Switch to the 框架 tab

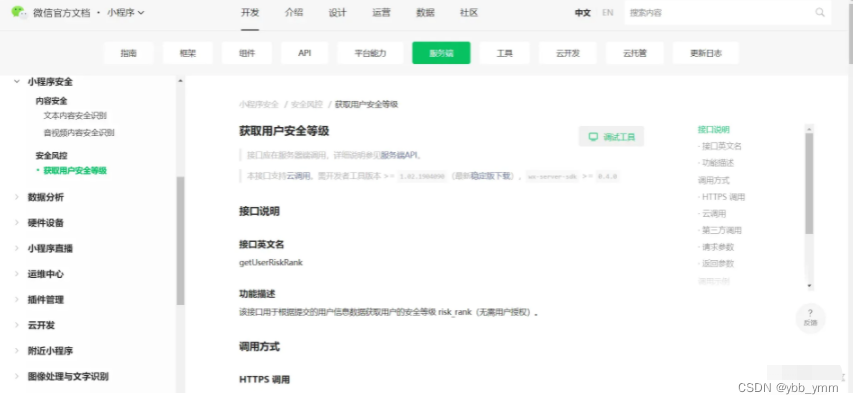click(188, 53)
